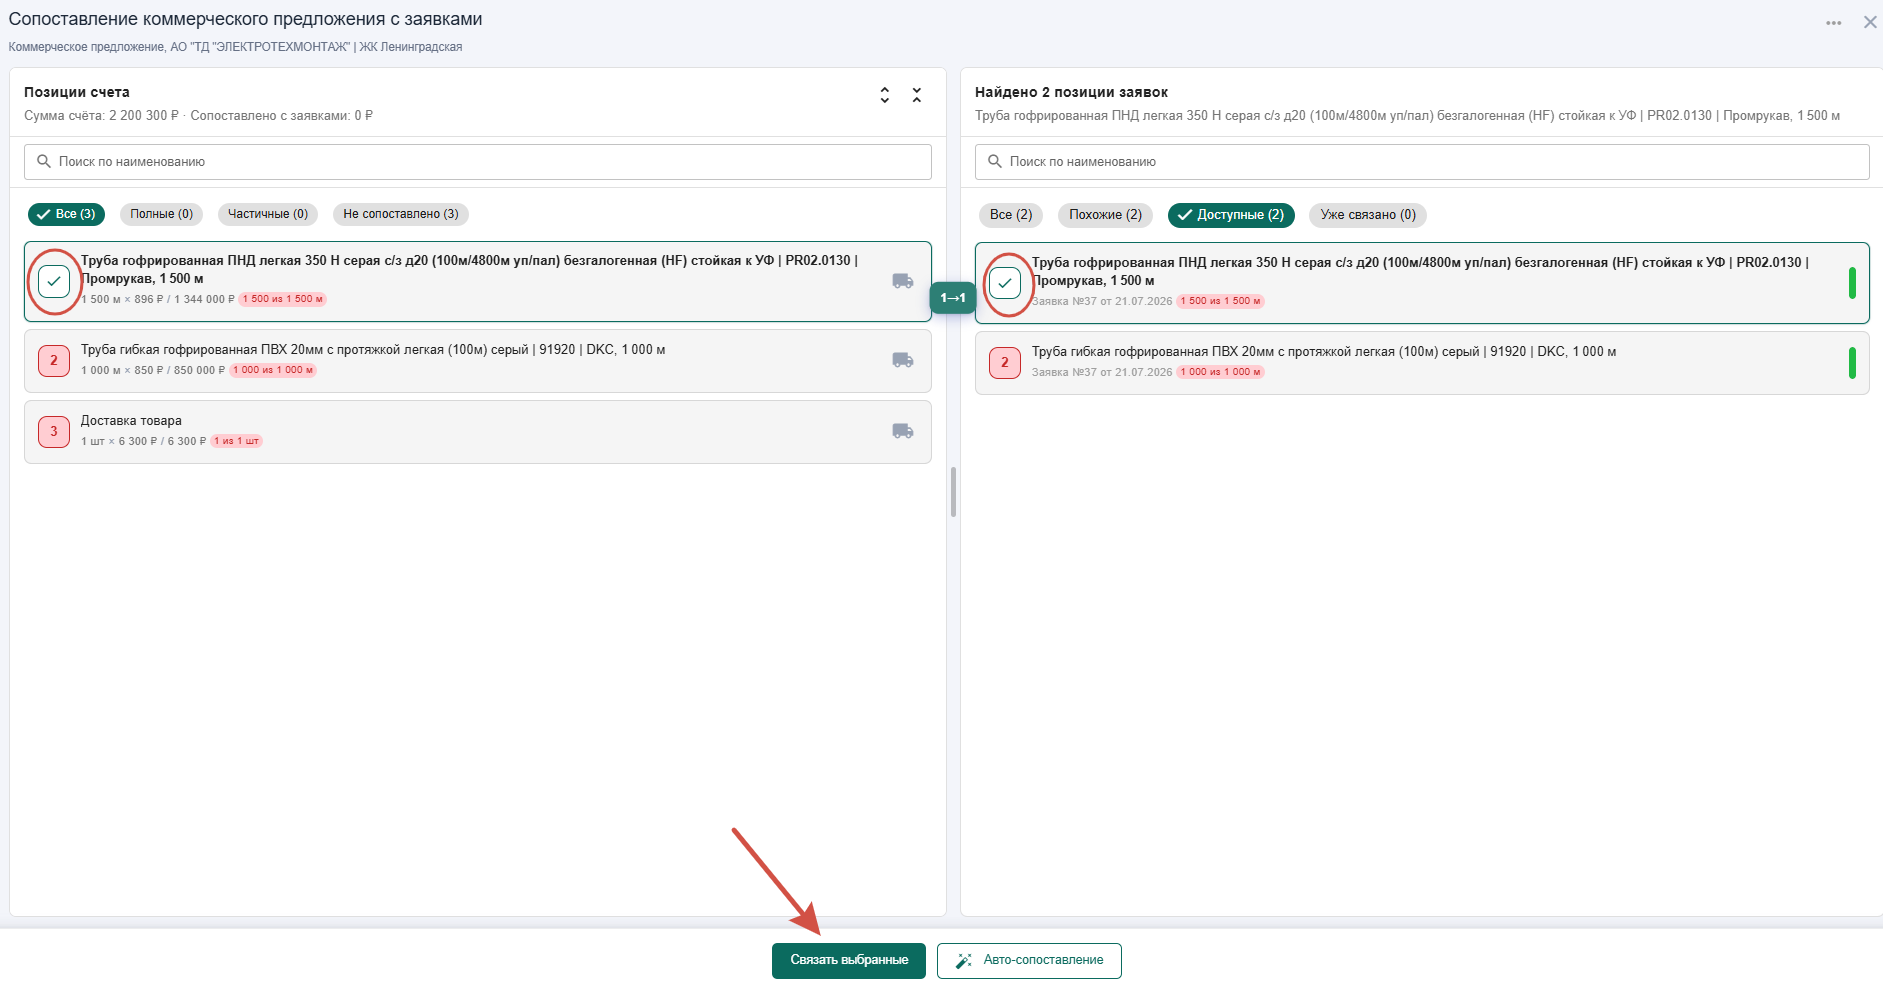Screen dimensions: 1883x993
Task: Uncheck the request Промрукав position checkbox
Action: (1005, 283)
